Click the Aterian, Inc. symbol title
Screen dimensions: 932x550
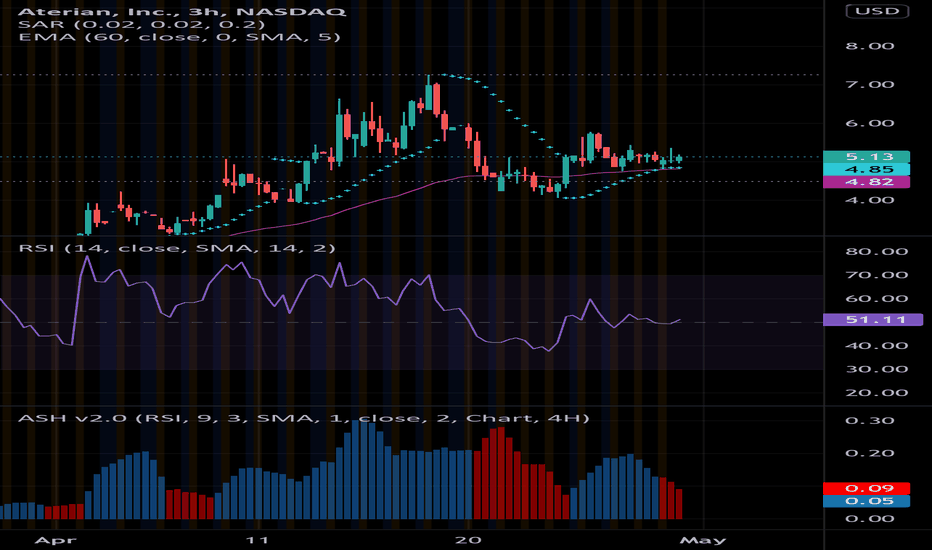pos(181,11)
